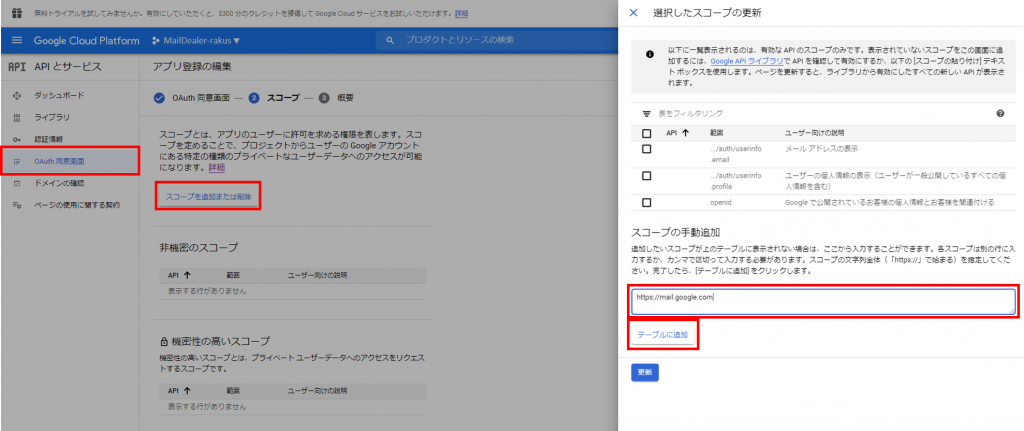Click the メールアドレスの表示 description cell

pos(822,149)
